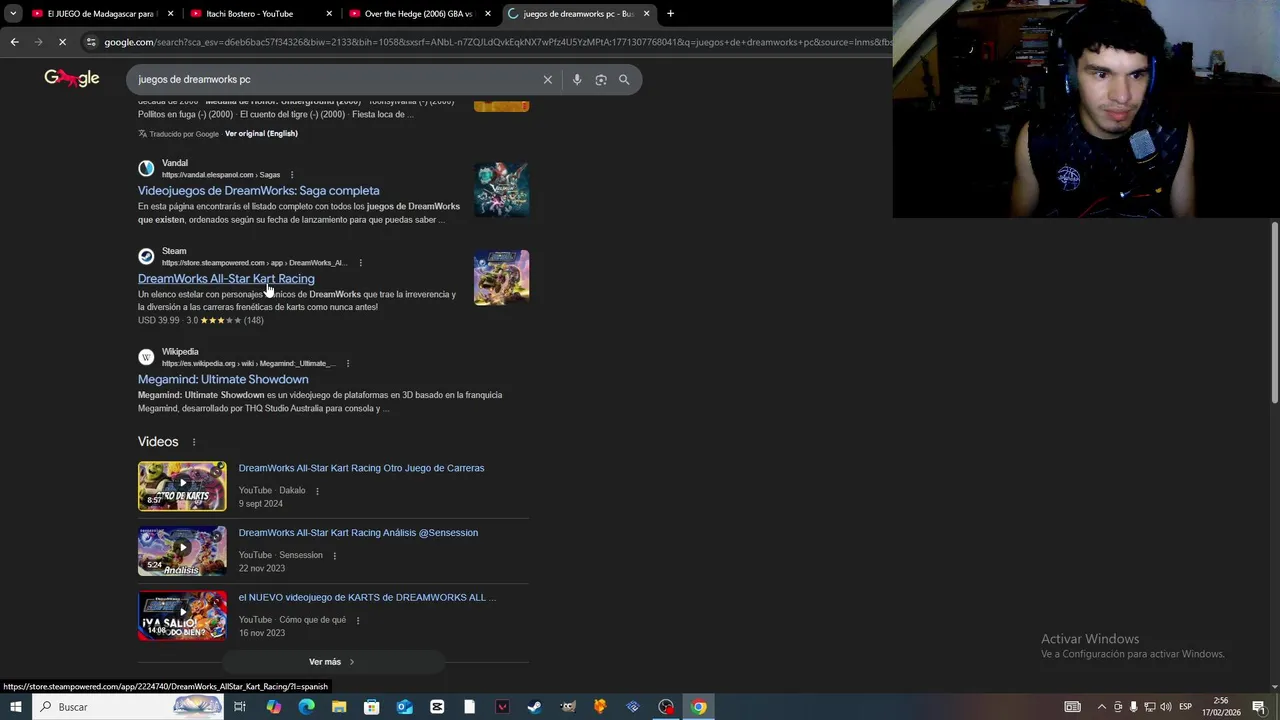Clear the search query with the X
This screenshot has height=720, width=1280.
547,80
